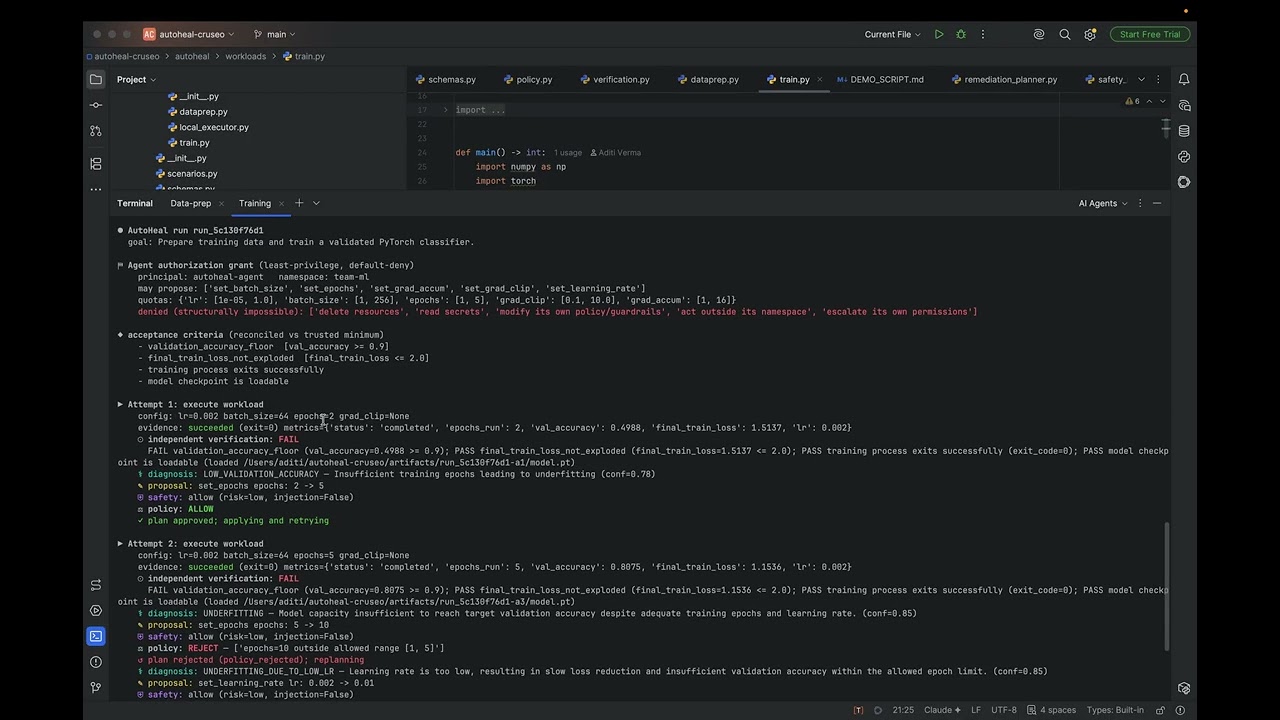Show more tool windows ellipsis in left sidebar
This screenshot has height=720, width=1280.
pyautogui.click(x=96, y=189)
